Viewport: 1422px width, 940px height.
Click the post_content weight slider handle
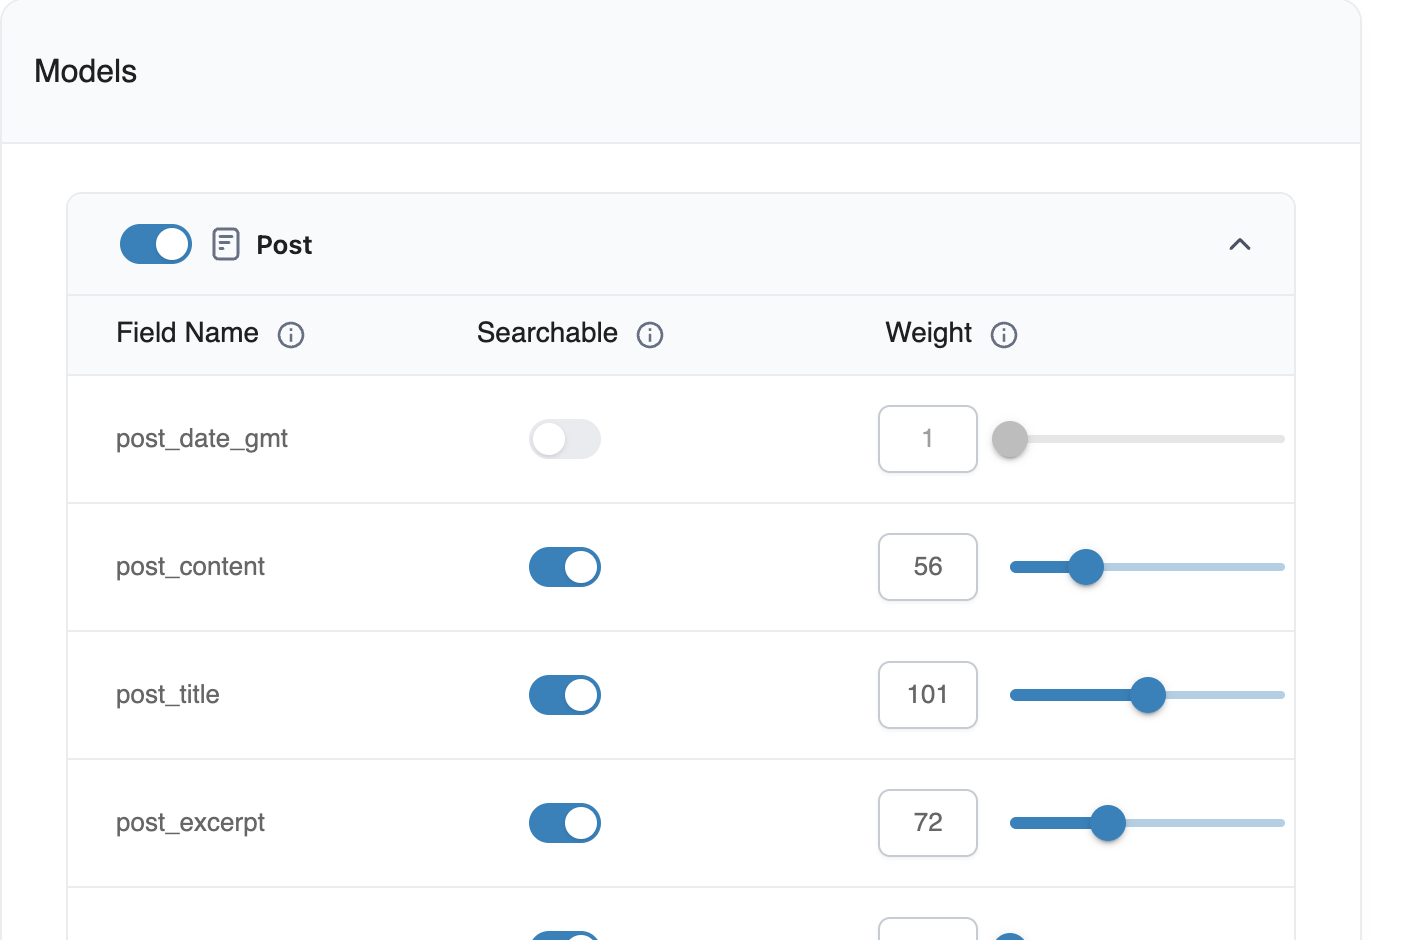[x=1086, y=567]
